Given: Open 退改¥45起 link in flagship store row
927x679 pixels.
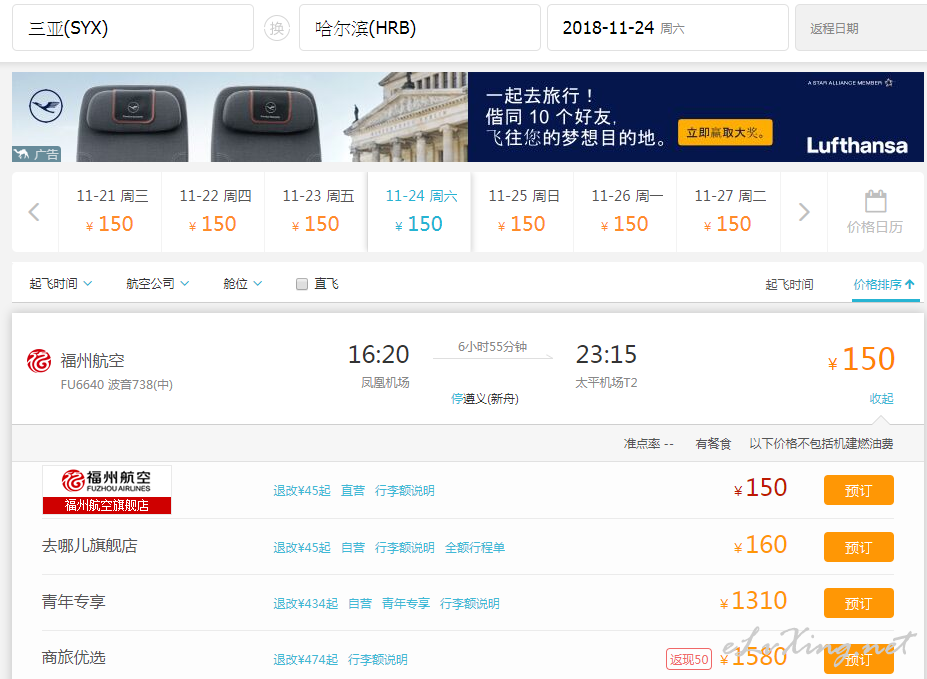Looking at the screenshot, I should pyautogui.click(x=302, y=490).
